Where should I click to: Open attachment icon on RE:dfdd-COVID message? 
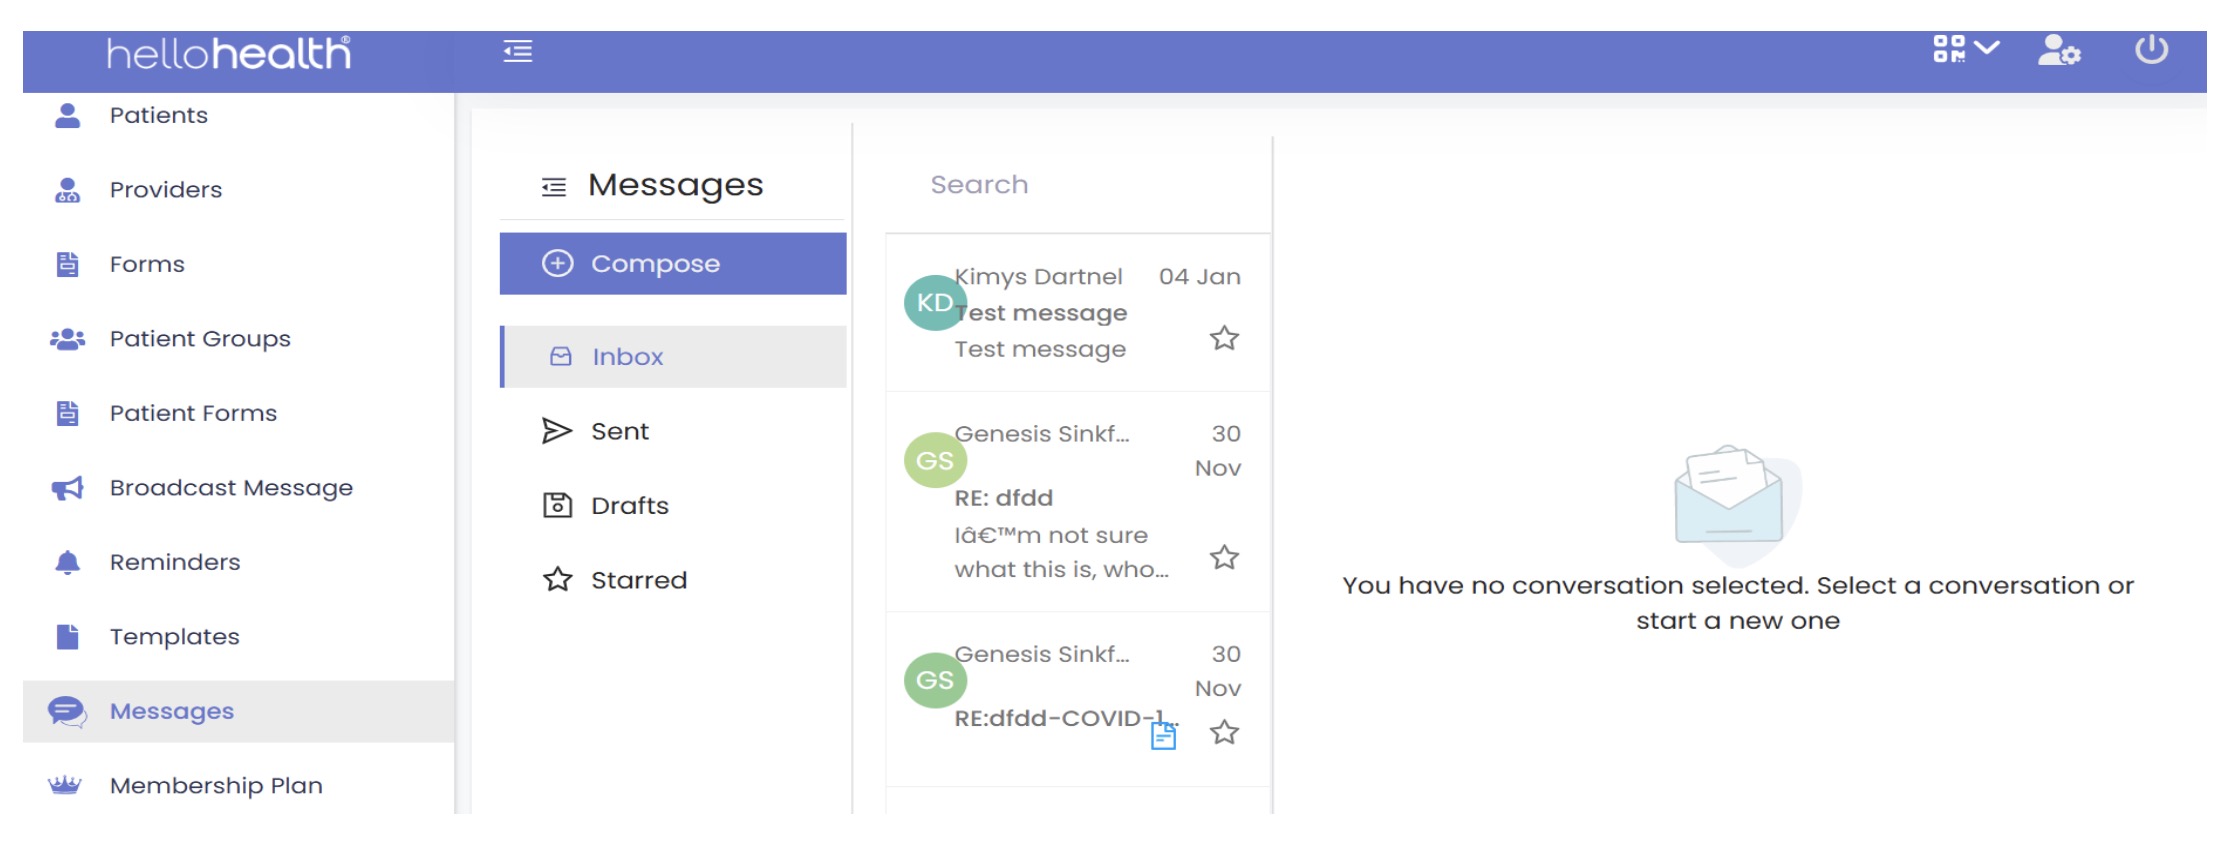(x=1163, y=736)
